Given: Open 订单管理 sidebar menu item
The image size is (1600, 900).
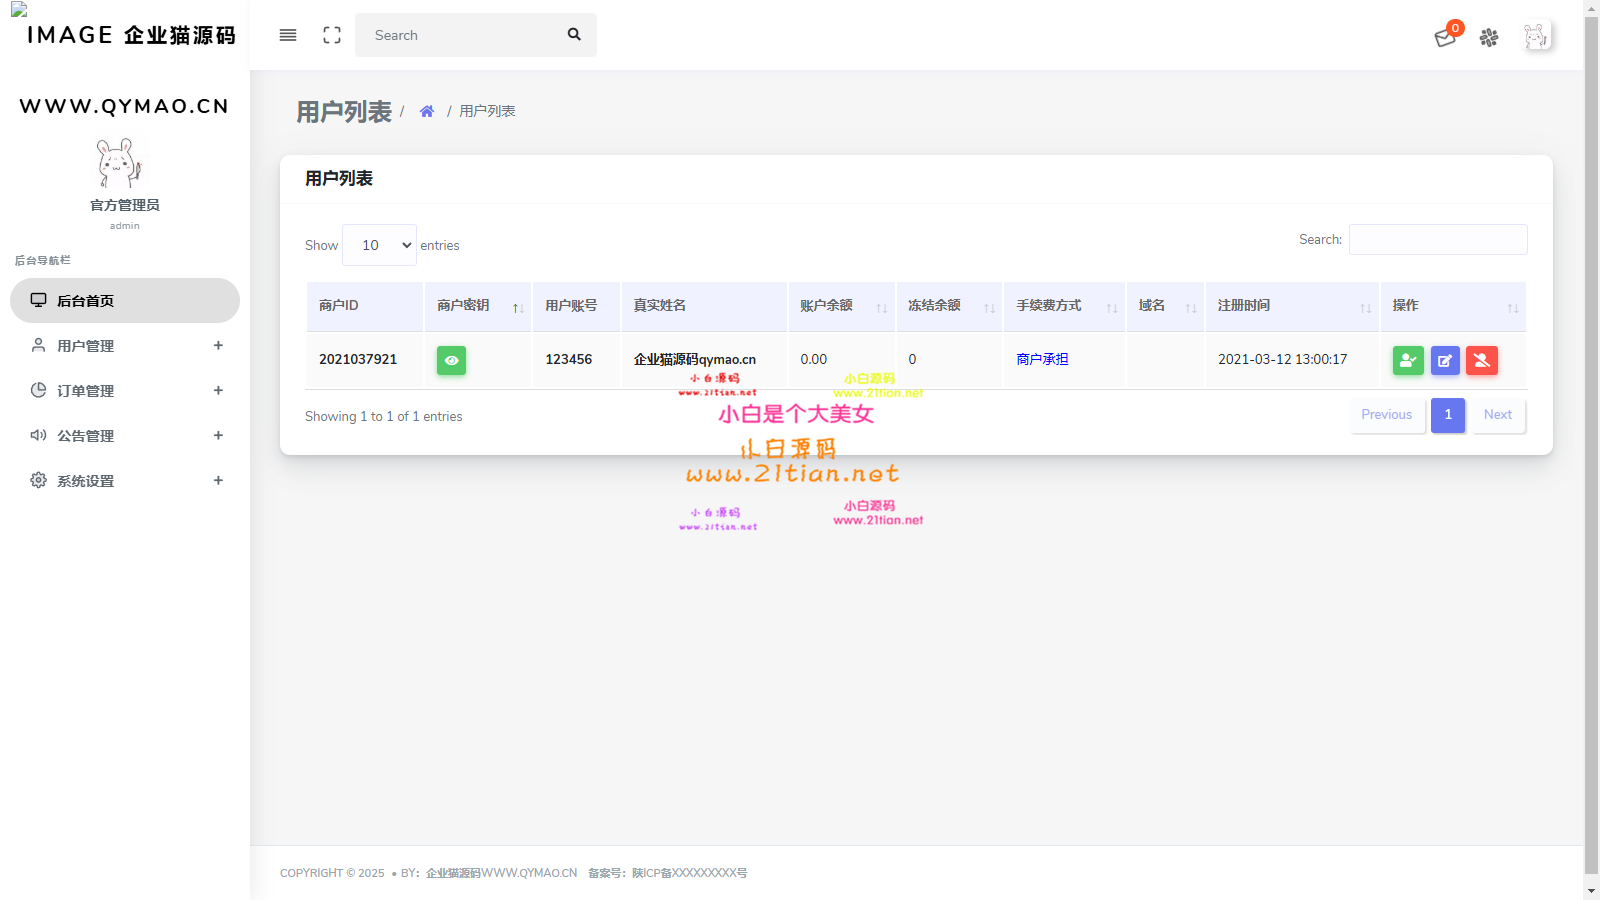Looking at the screenshot, I should [x=125, y=391].
